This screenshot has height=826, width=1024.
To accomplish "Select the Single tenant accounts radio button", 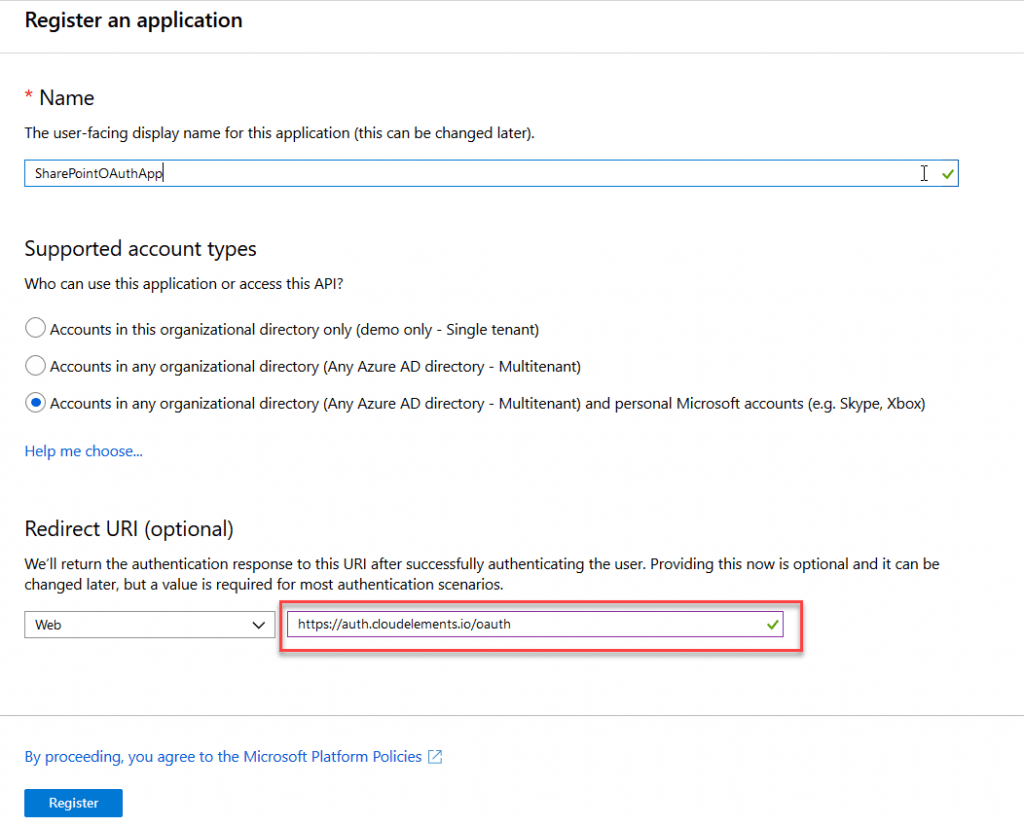I will 35,328.
